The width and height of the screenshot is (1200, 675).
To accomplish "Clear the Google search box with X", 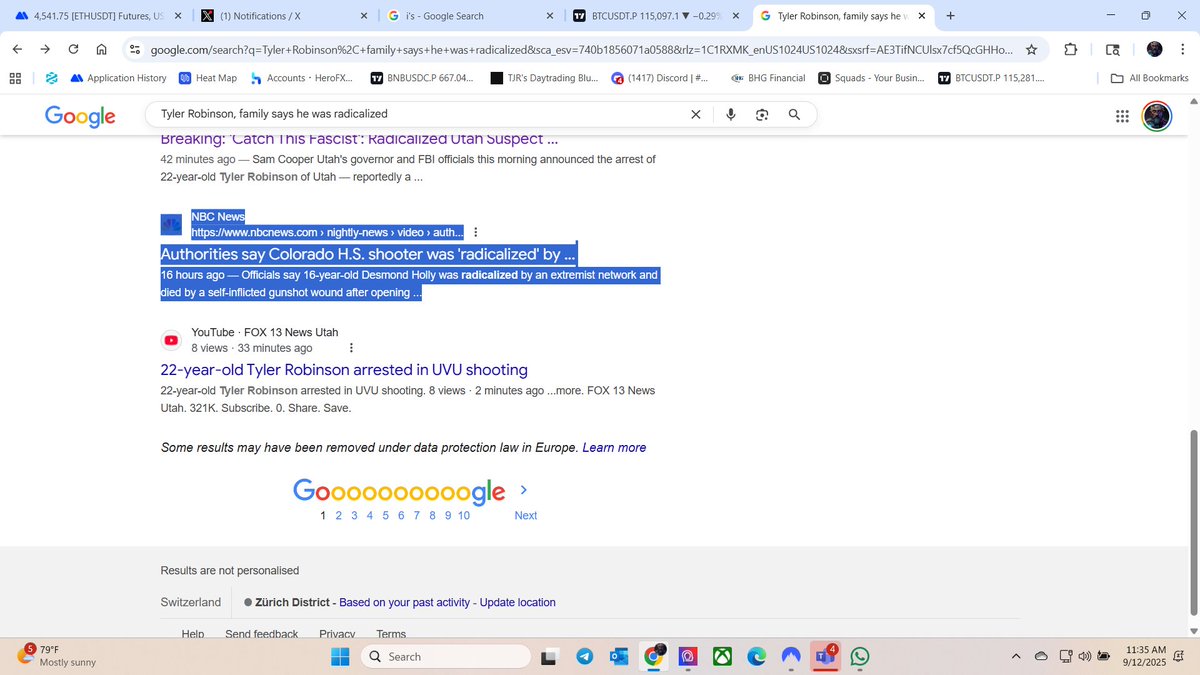I will [696, 115].
